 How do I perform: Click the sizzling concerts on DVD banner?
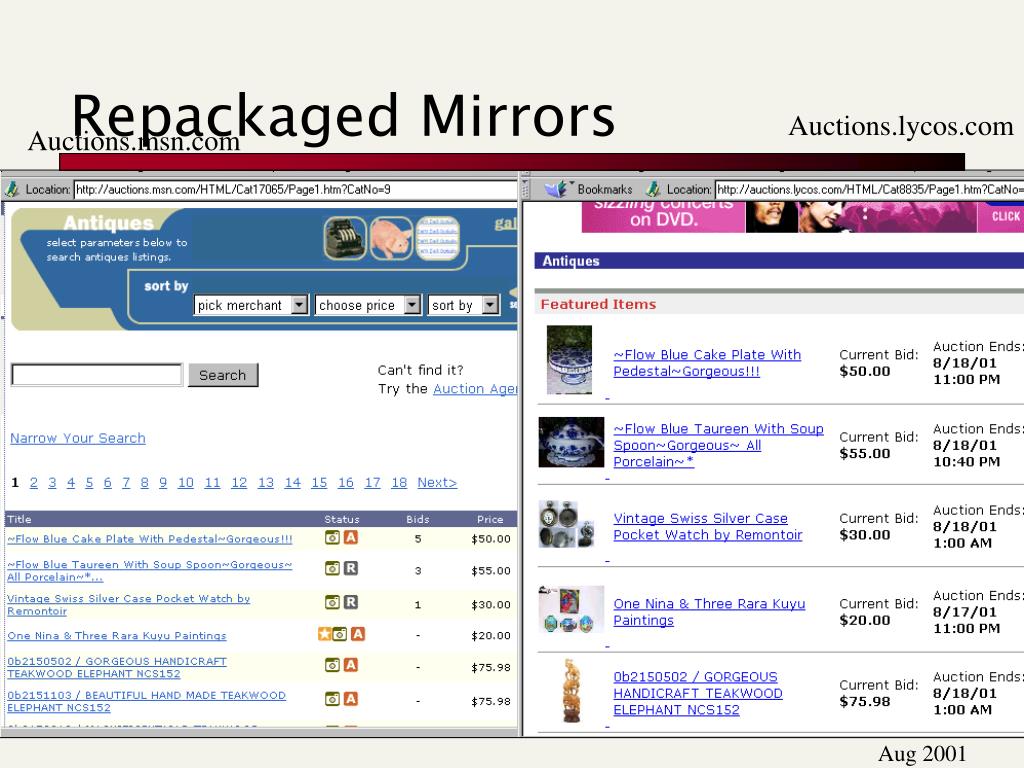coord(803,217)
